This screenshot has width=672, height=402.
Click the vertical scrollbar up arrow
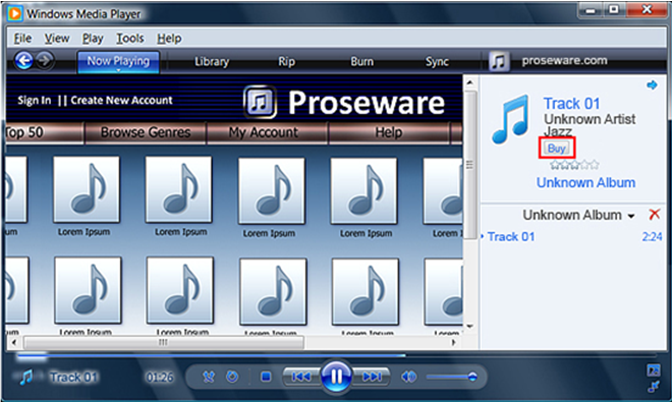pos(470,83)
